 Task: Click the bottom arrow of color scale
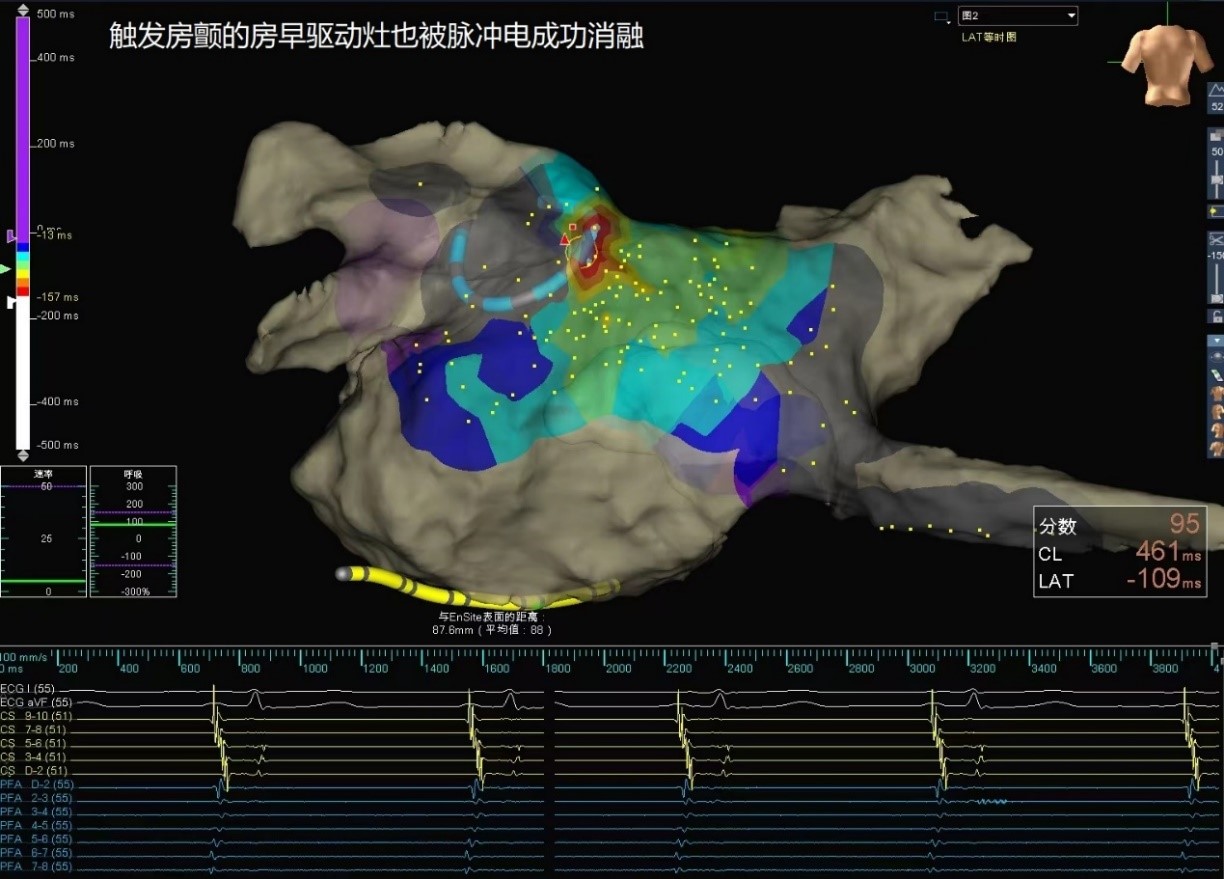coord(22,456)
